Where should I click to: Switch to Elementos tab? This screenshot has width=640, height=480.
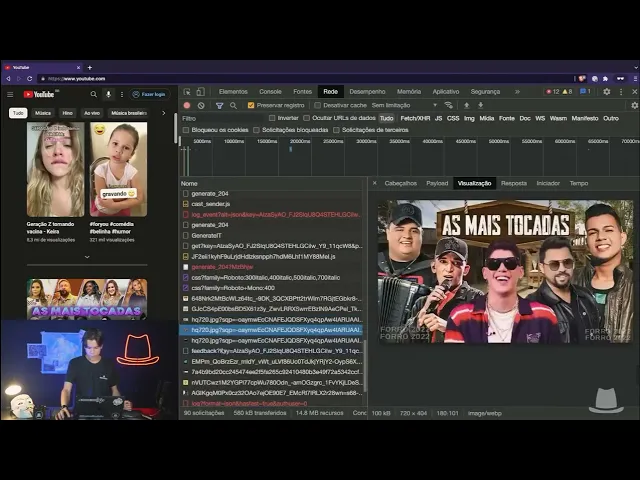coord(233,92)
